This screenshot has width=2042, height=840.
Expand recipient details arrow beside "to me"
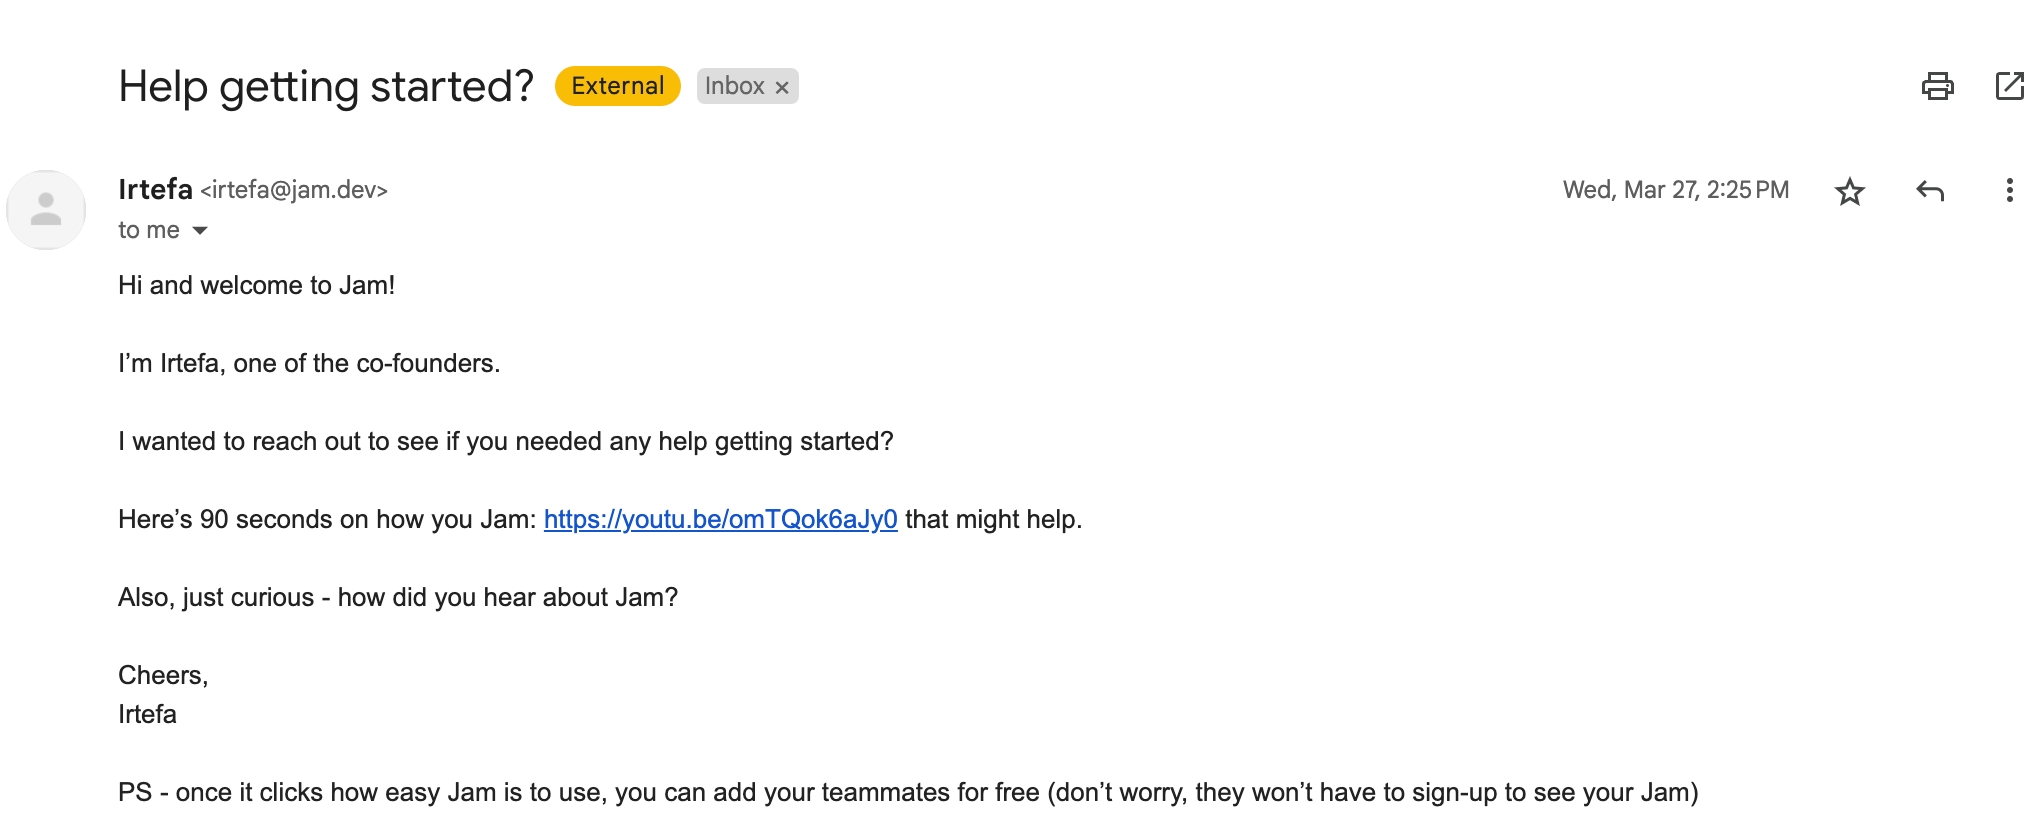(200, 231)
